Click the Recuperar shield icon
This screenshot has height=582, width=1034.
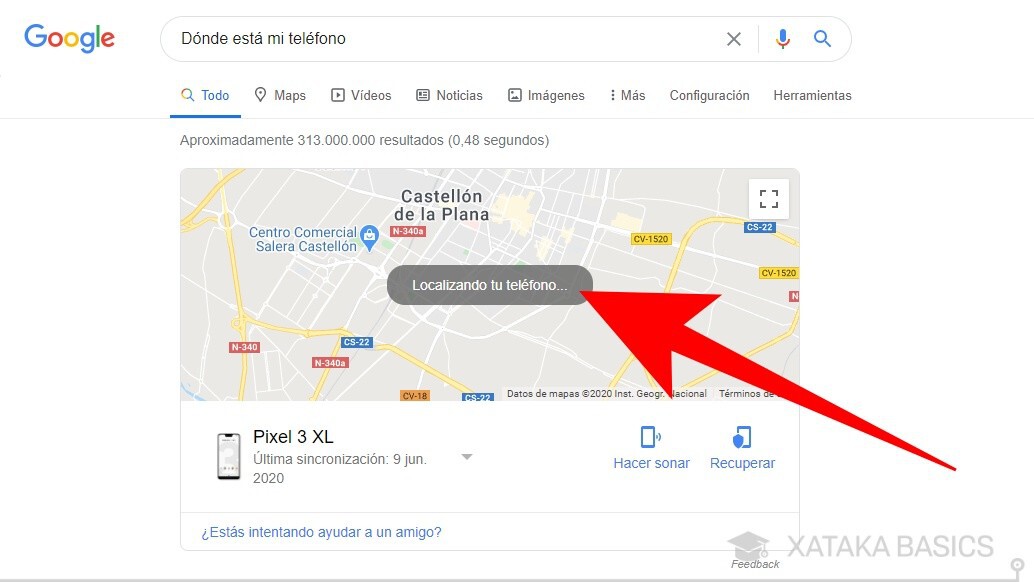tap(742, 437)
